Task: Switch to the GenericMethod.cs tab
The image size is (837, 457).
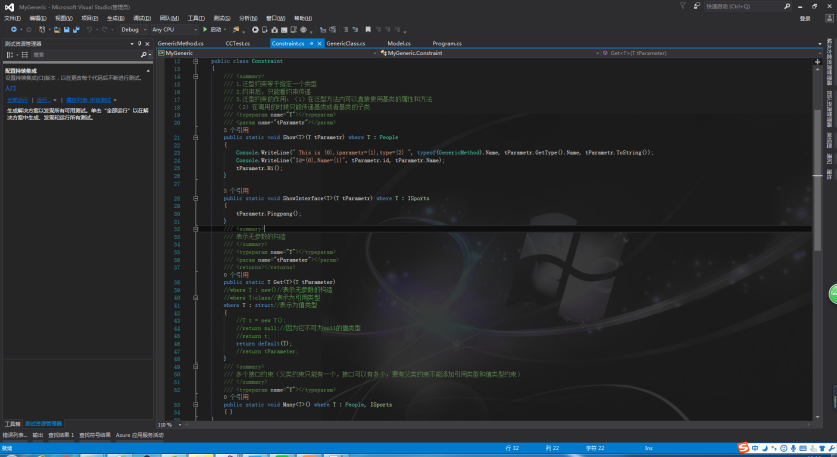Action: (x=180, y=44)
